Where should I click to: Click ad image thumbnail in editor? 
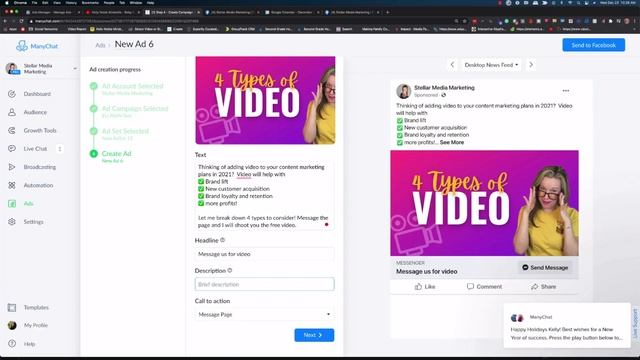tap(265, 100)
